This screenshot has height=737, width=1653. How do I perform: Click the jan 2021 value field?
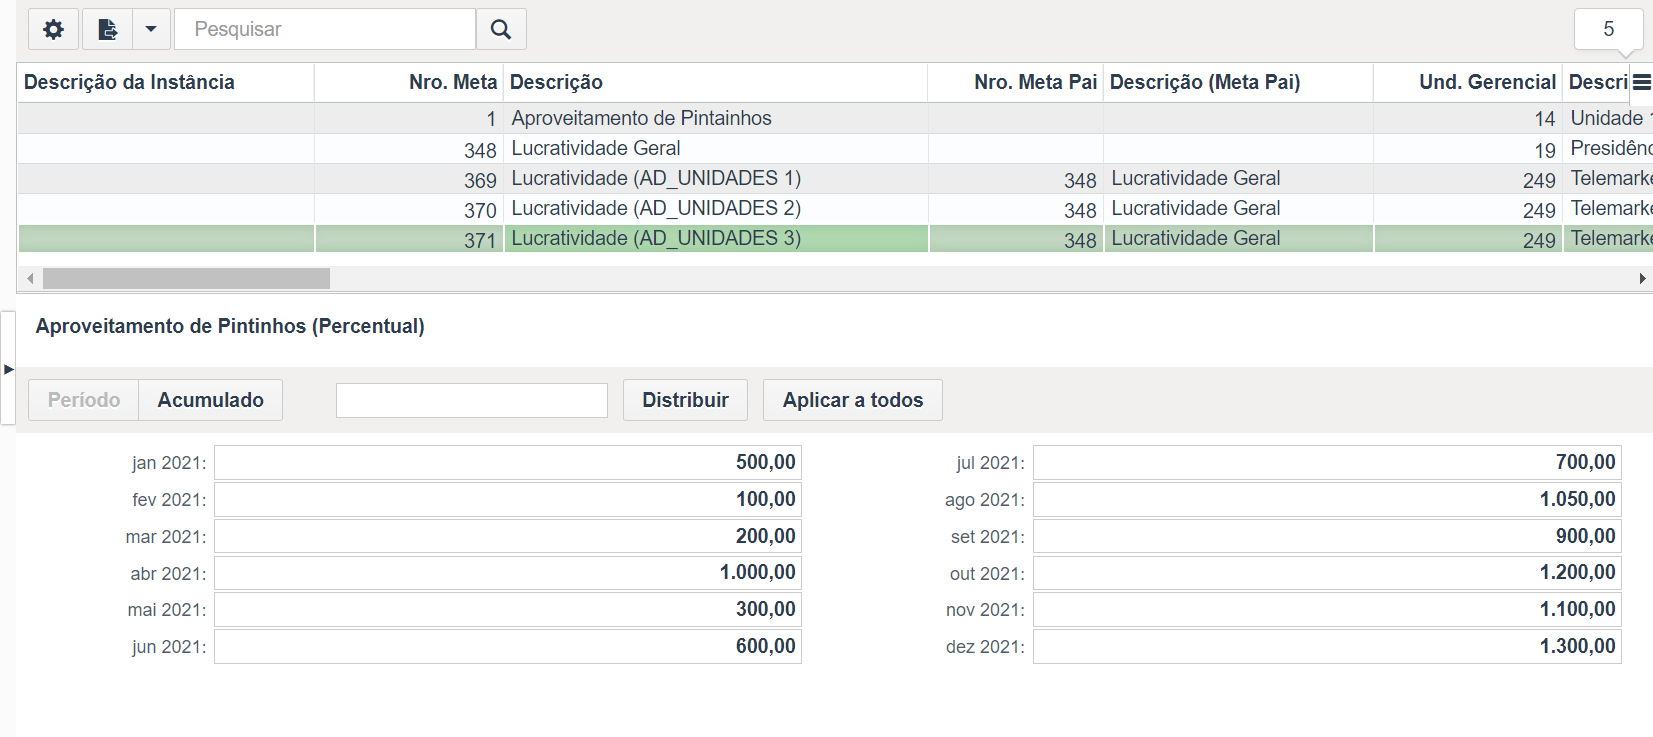coord(508,462)
